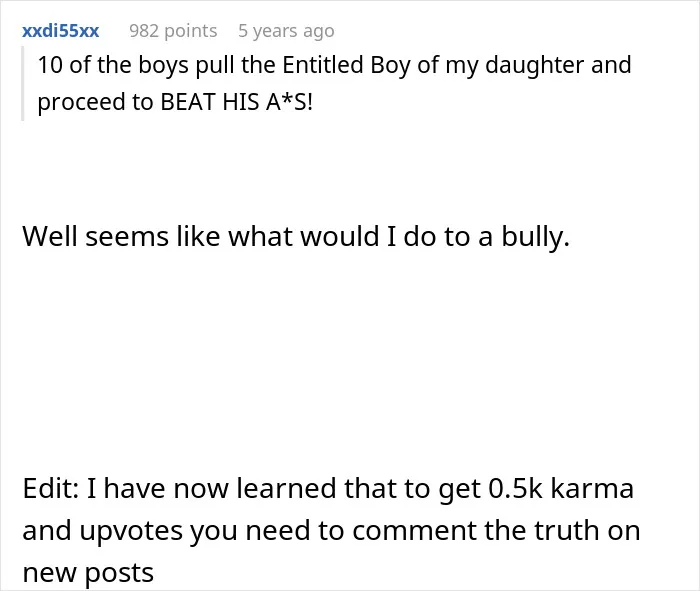Image resolution: width=700 pixels, height=591 pixels.
Task: Click the word 'points' next to 982
Action: coord(191,31)
